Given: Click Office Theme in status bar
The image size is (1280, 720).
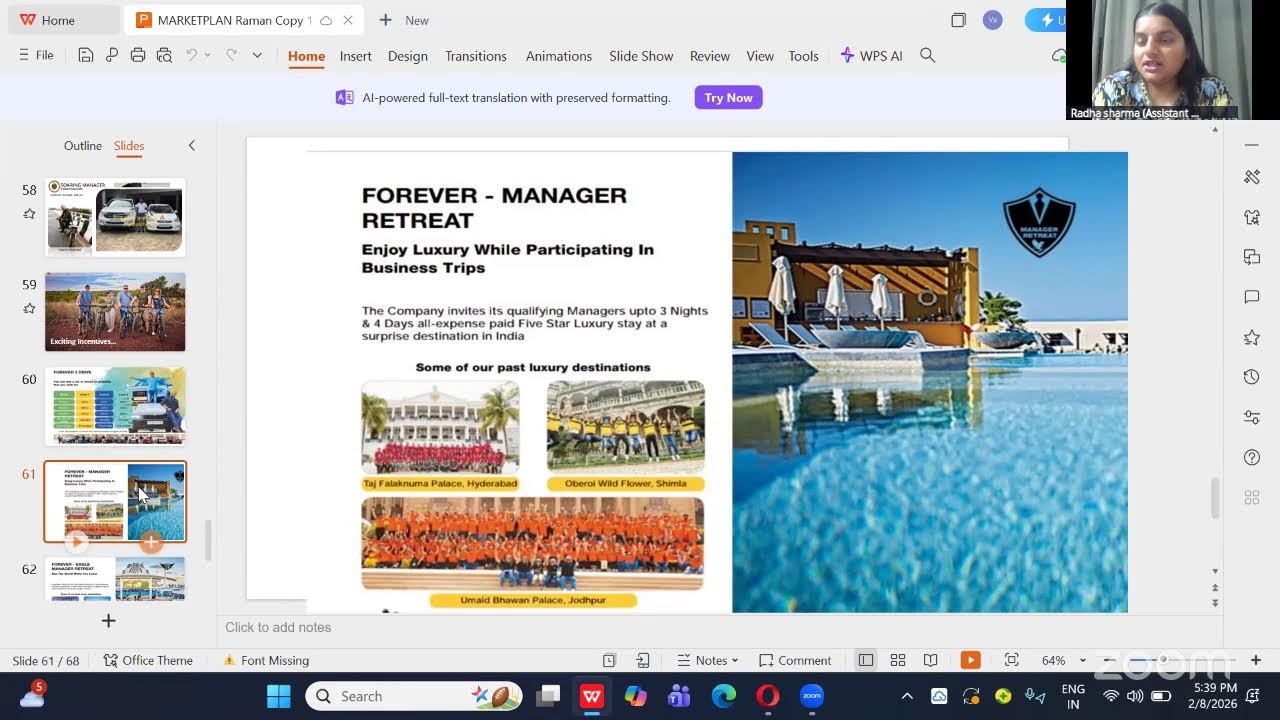Looking at the screenshot, I should coord(148,660).
